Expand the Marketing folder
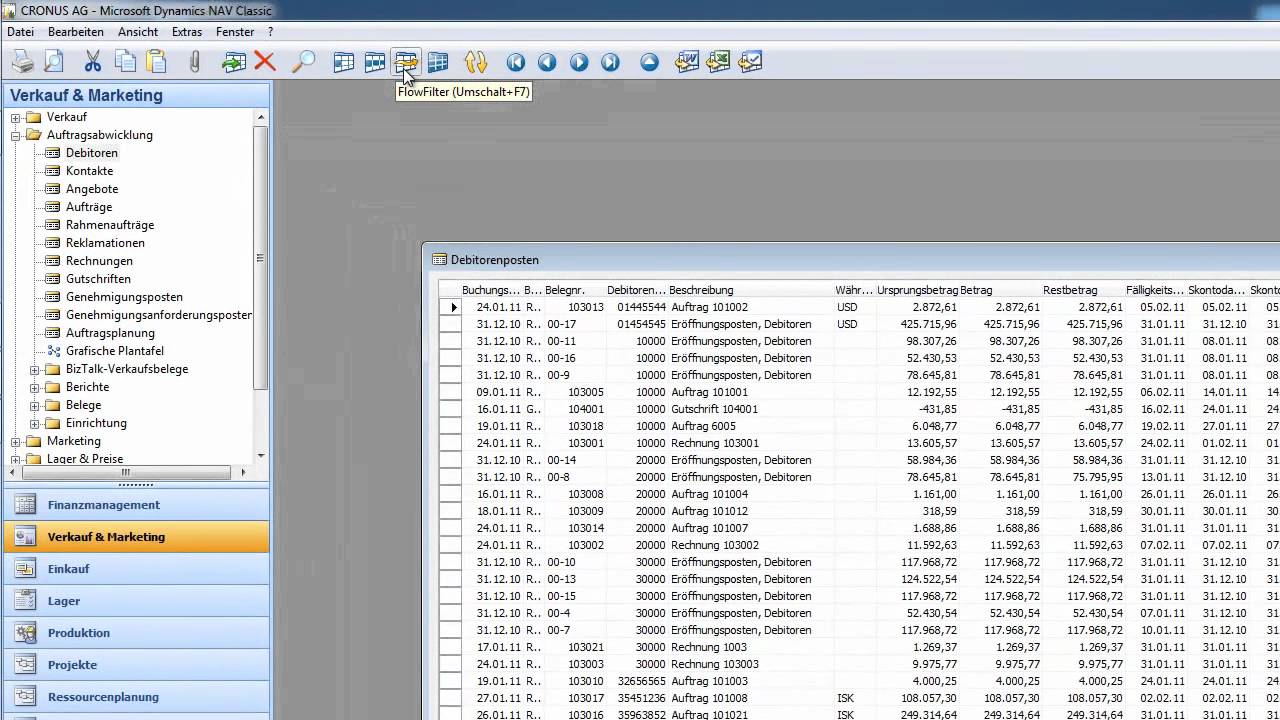Viewport: 1280px width, 720px height. pyautogui.click(x=16, y=442)
